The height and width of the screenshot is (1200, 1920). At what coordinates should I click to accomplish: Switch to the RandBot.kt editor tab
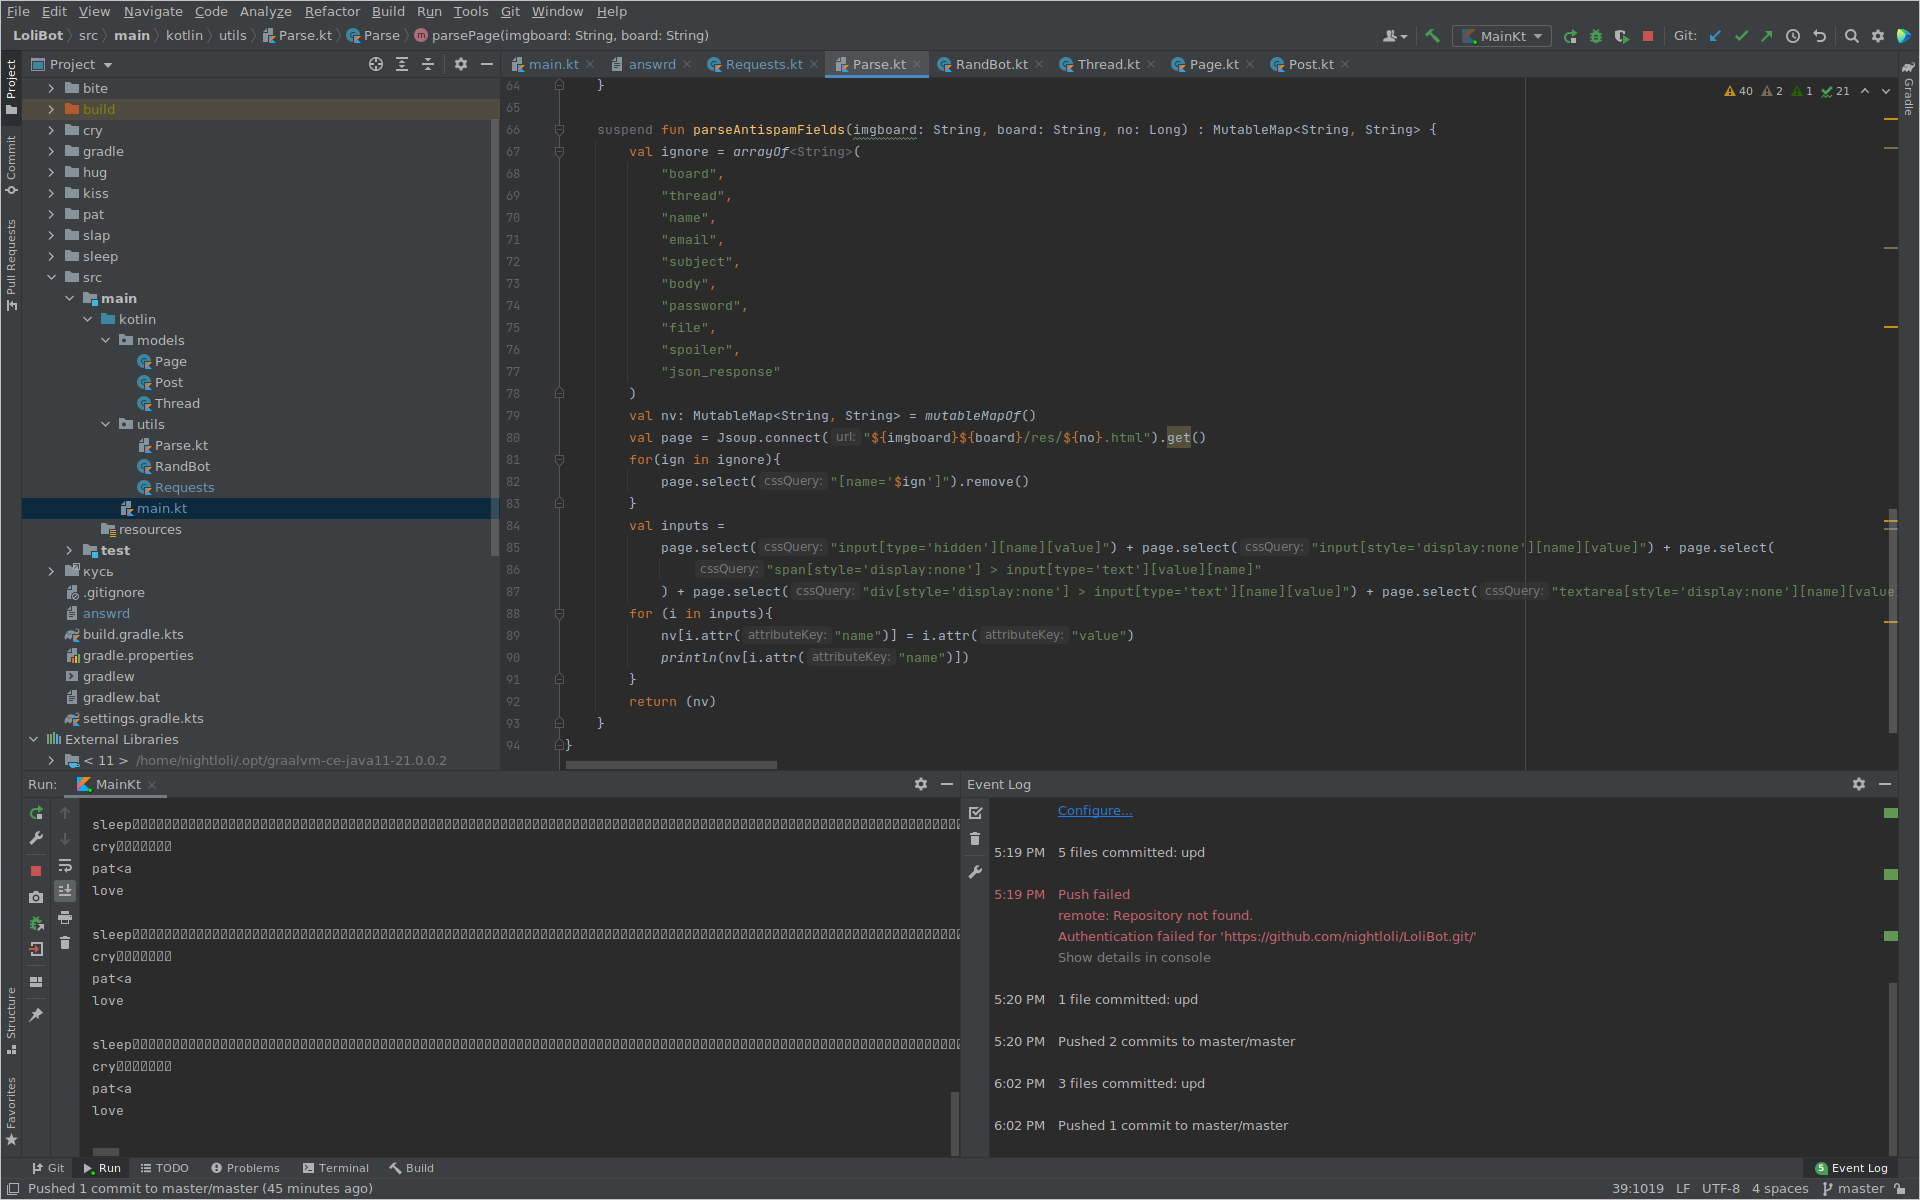tap(990, 64)
